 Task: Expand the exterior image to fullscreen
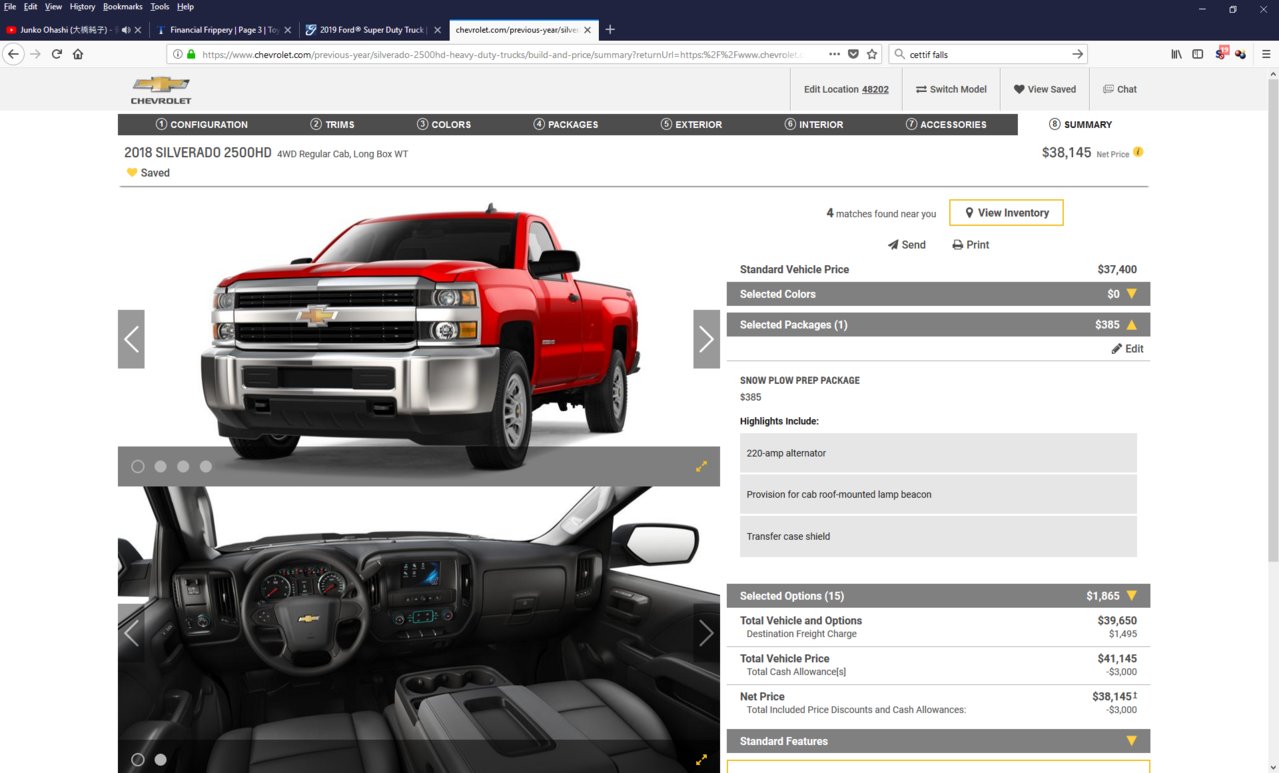tap(701, 466)
